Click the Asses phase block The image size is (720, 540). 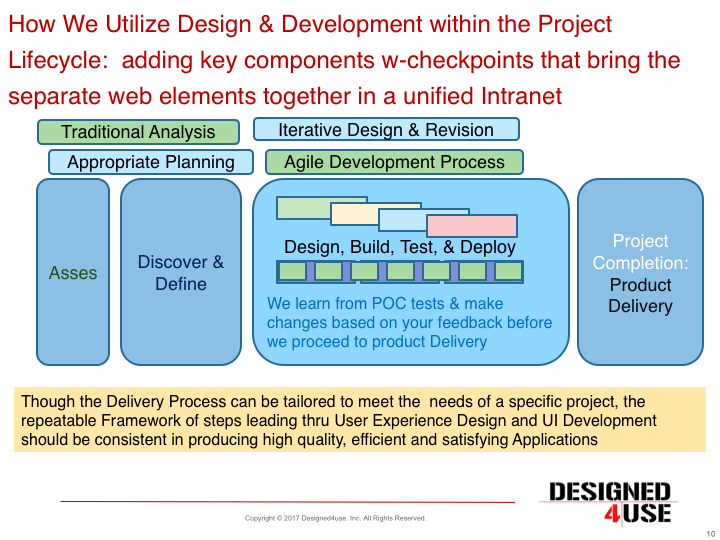pos(73,272)
